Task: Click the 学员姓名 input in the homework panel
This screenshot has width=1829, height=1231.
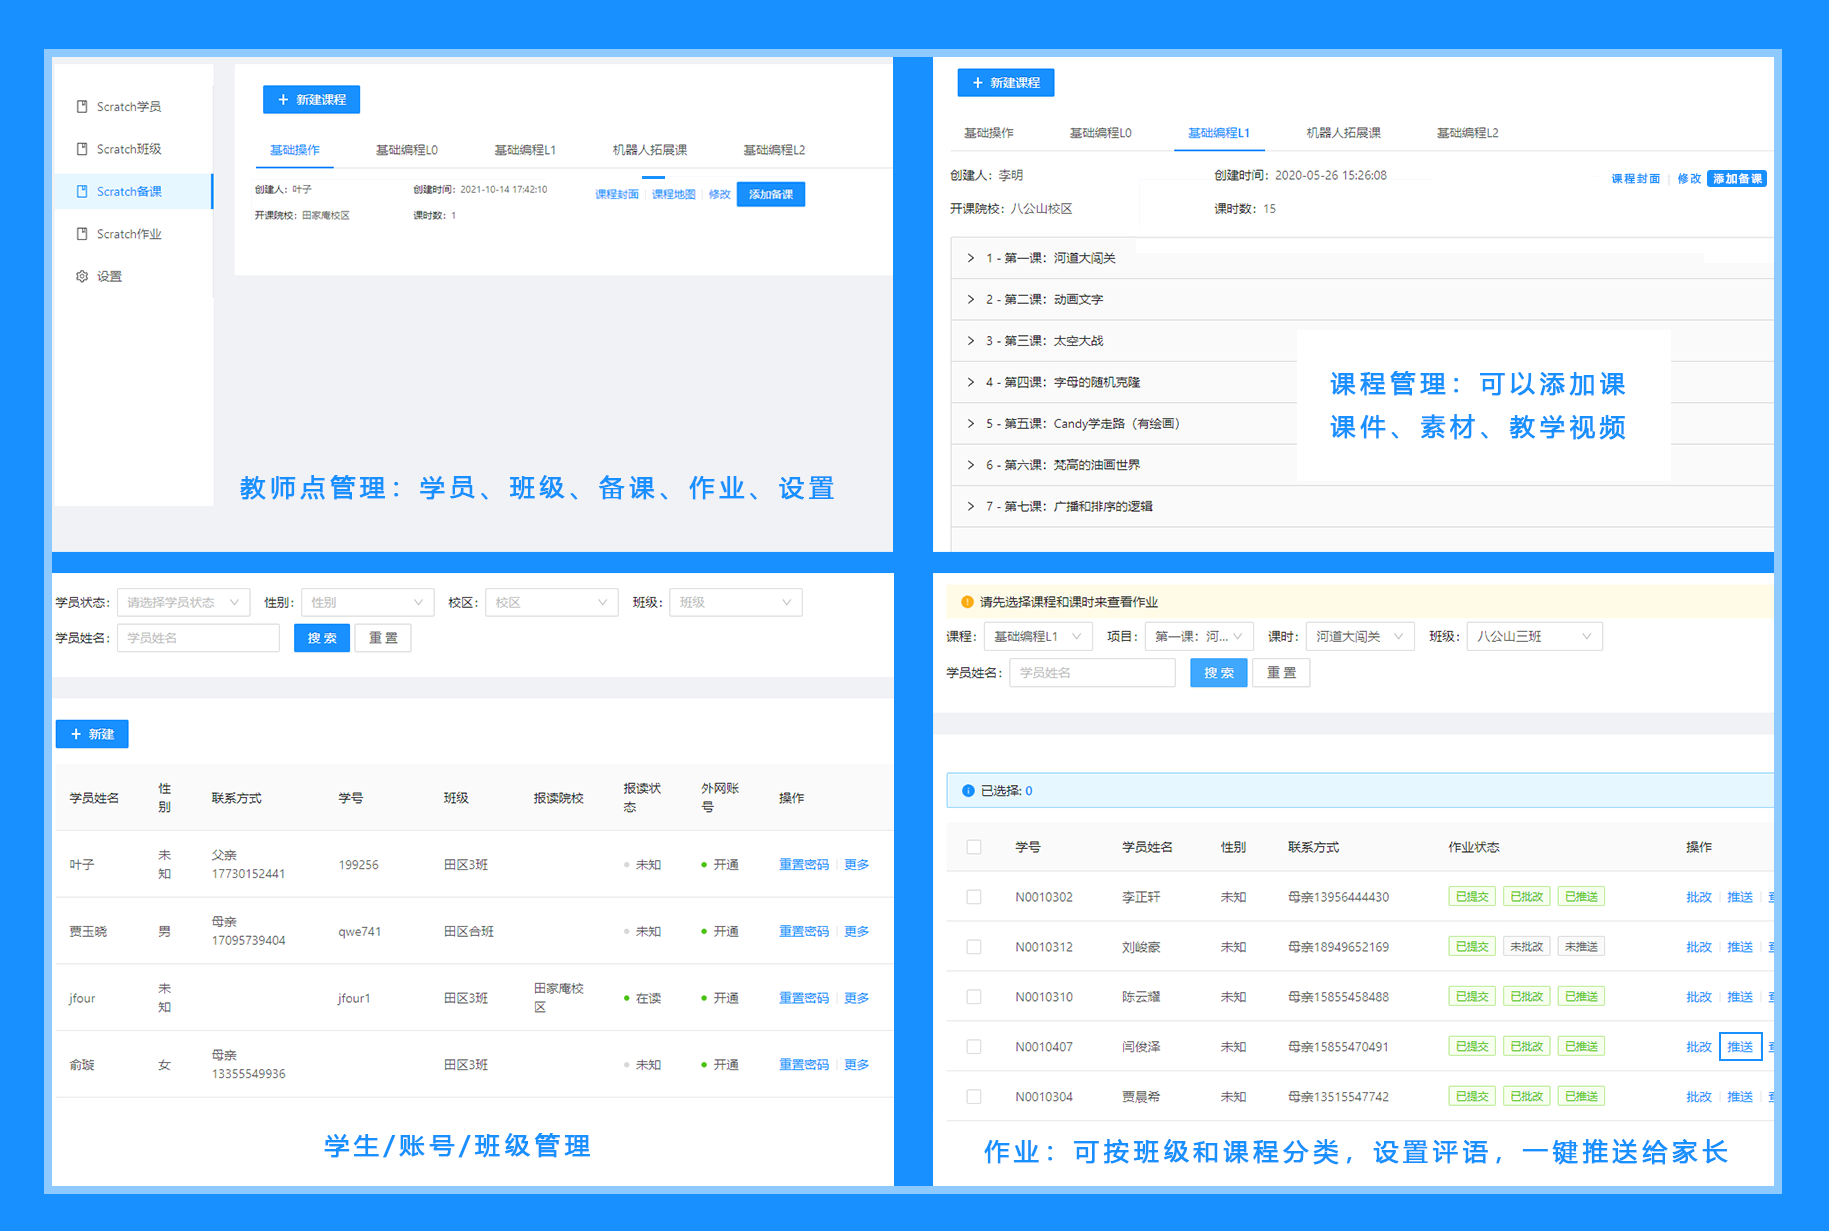Action: 1093,673
